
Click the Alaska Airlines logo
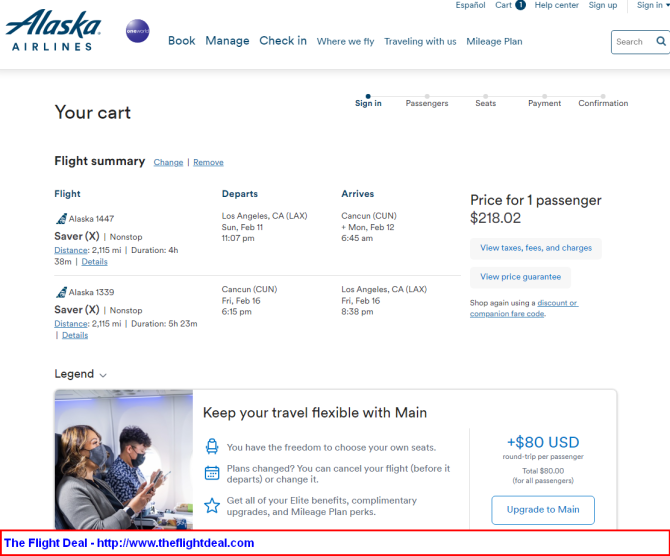point(53,30)
